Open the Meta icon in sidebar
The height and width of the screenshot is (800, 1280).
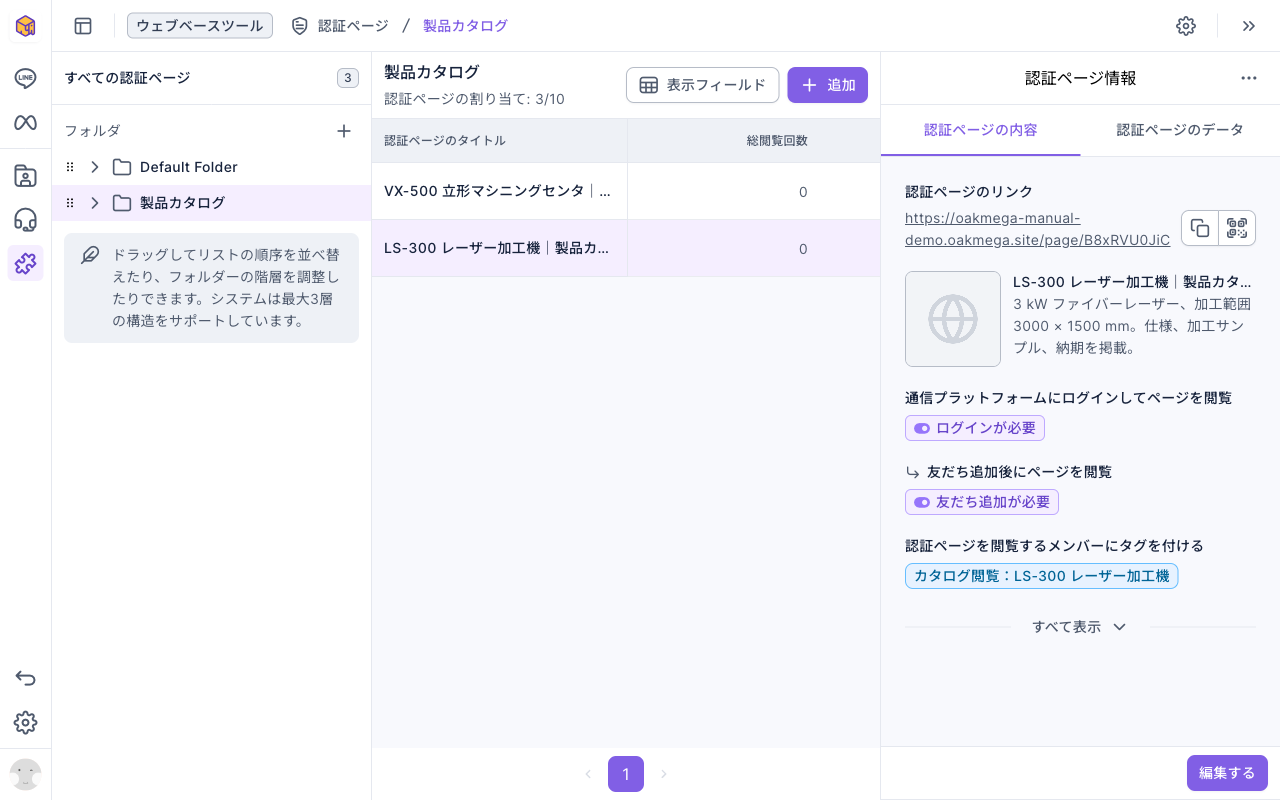pos(25,122)
